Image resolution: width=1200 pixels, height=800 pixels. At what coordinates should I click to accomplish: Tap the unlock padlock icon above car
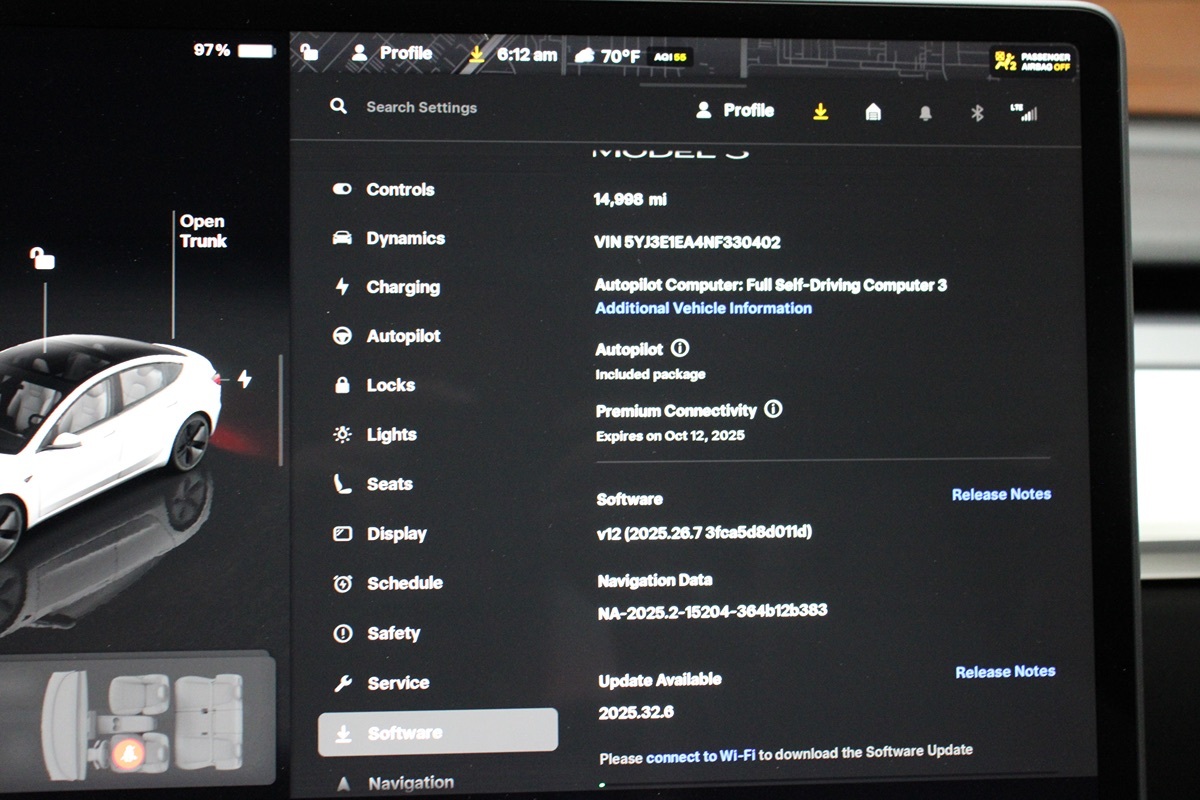[42, 259]
